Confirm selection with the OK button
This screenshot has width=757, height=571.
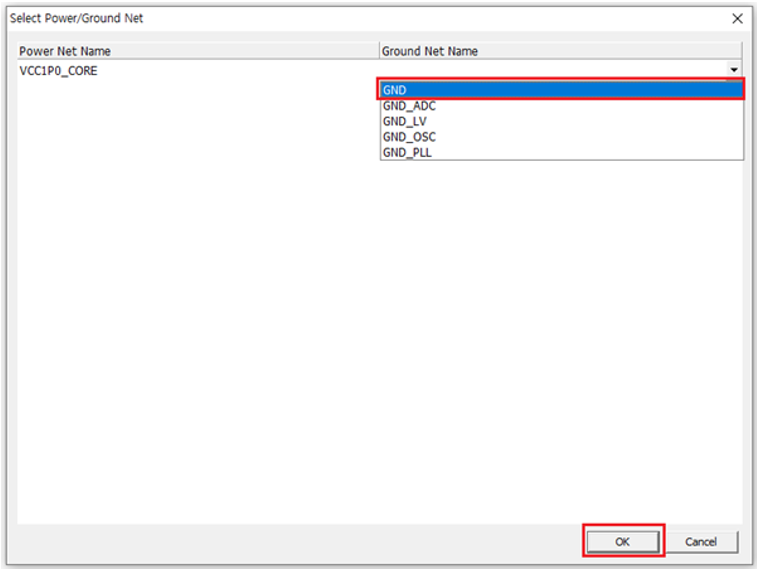pyautogui.click(x=622, y=541)
